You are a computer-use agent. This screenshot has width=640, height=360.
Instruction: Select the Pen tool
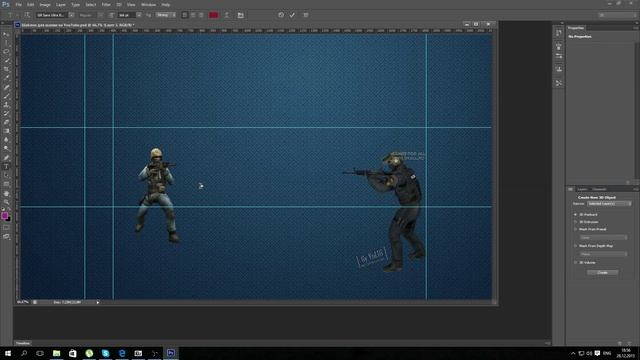pyautogui.click(x=6, y=158)
